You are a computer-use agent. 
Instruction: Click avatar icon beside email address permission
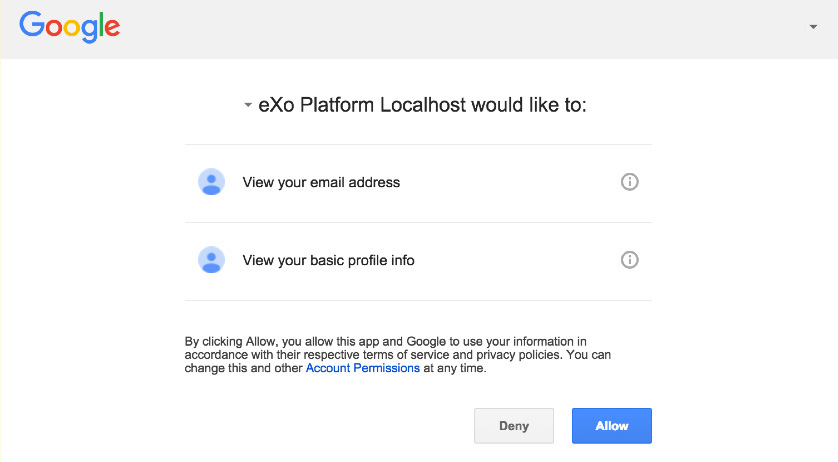[211, 182]
